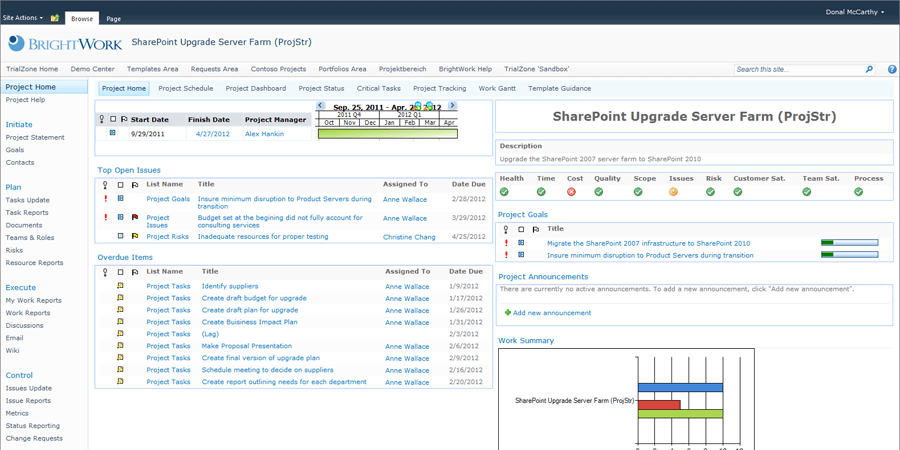Open Issue Reports in the sidebar
This screenshot has width=900, height=450.
(28, 401)
